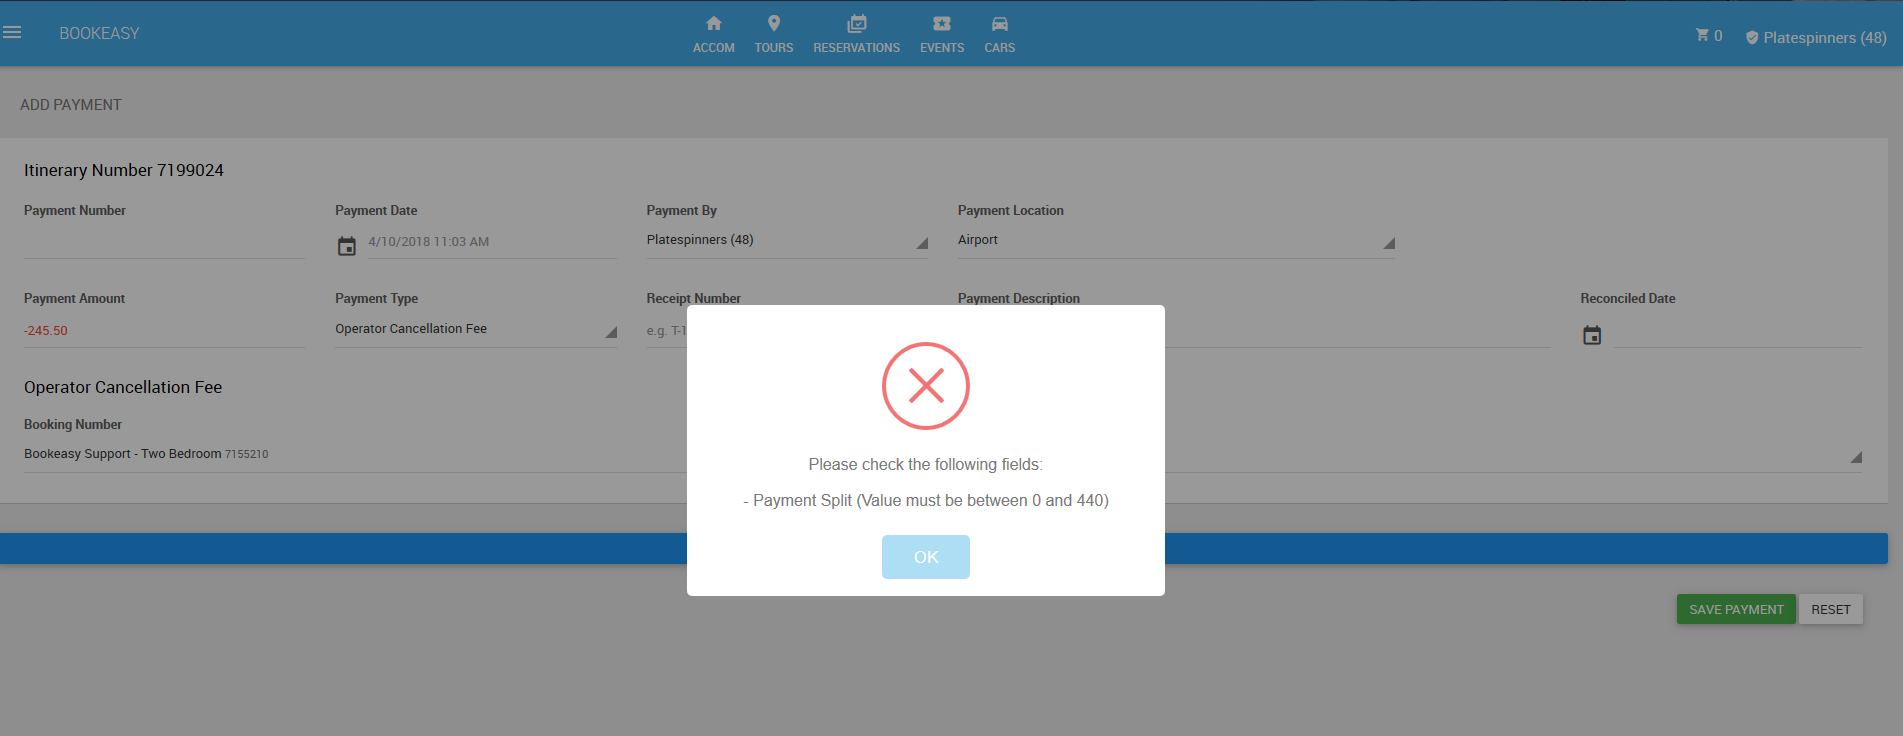
Task: Open the Payment Date calendar icon
Action: (x=346, y=246)
